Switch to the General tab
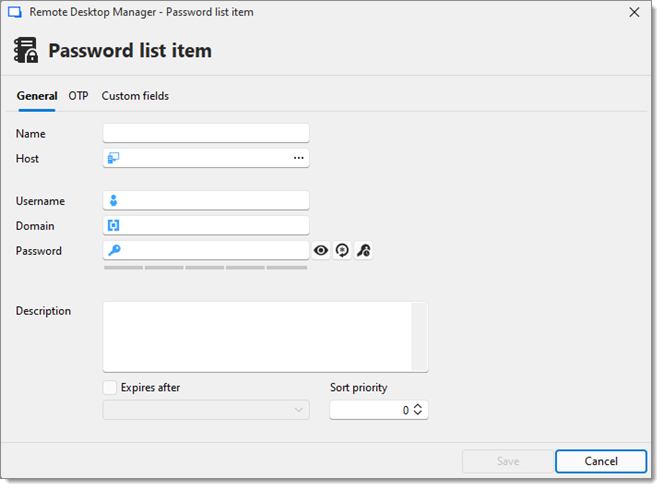 37,96
